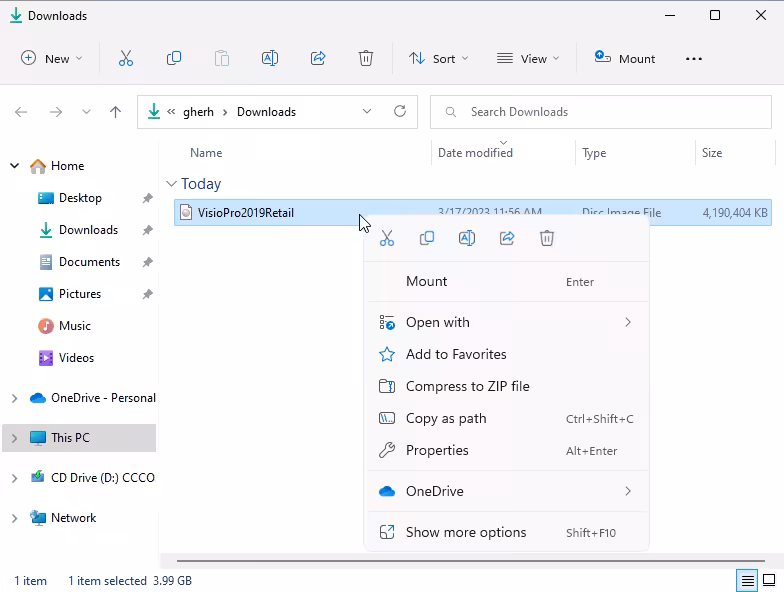Image resolution: width=784 pixels, height=592 pixels.
Task: Click the Delete icon in the context menu
Action: pyautogui.click(x=547, y=238)
